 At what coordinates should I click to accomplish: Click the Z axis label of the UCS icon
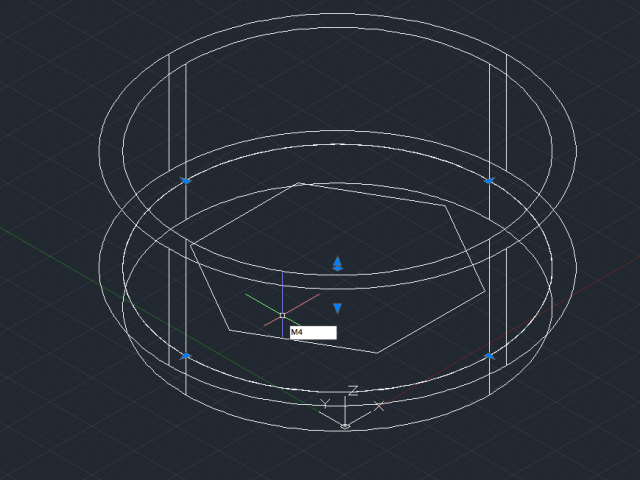[x=353, y=391]
